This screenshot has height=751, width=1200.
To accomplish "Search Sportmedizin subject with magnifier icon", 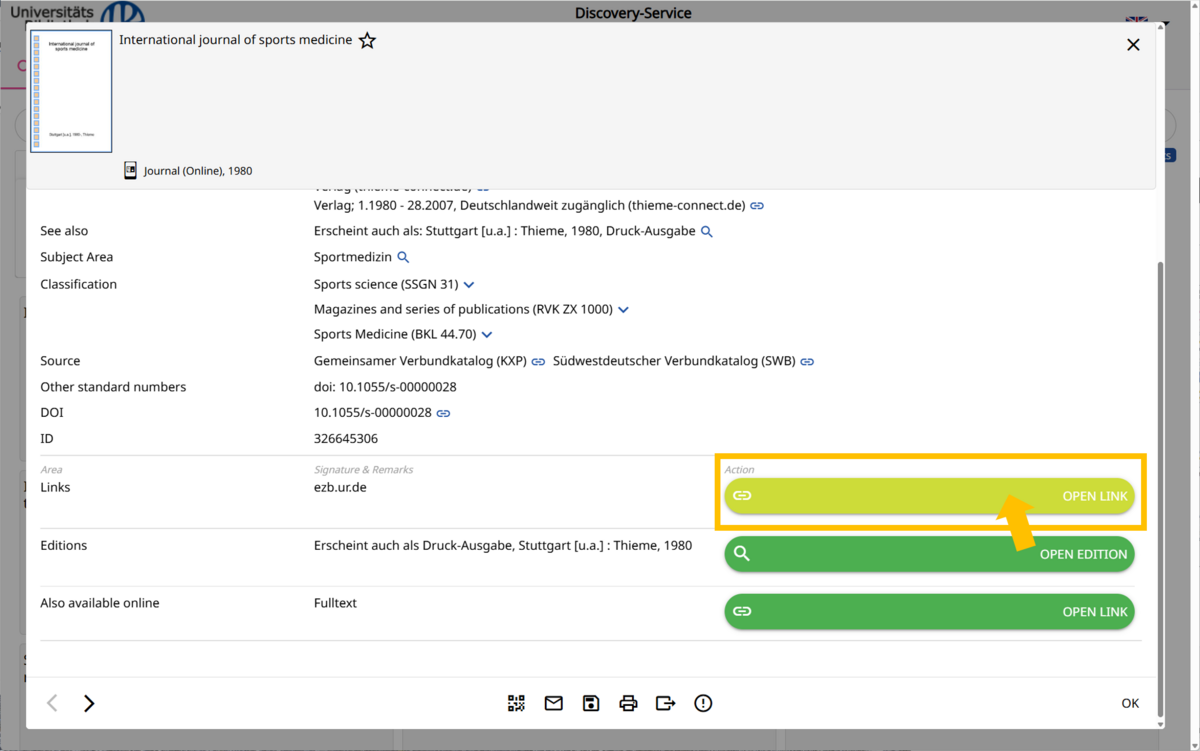I will pyautogui.click(x=403, y=258).
